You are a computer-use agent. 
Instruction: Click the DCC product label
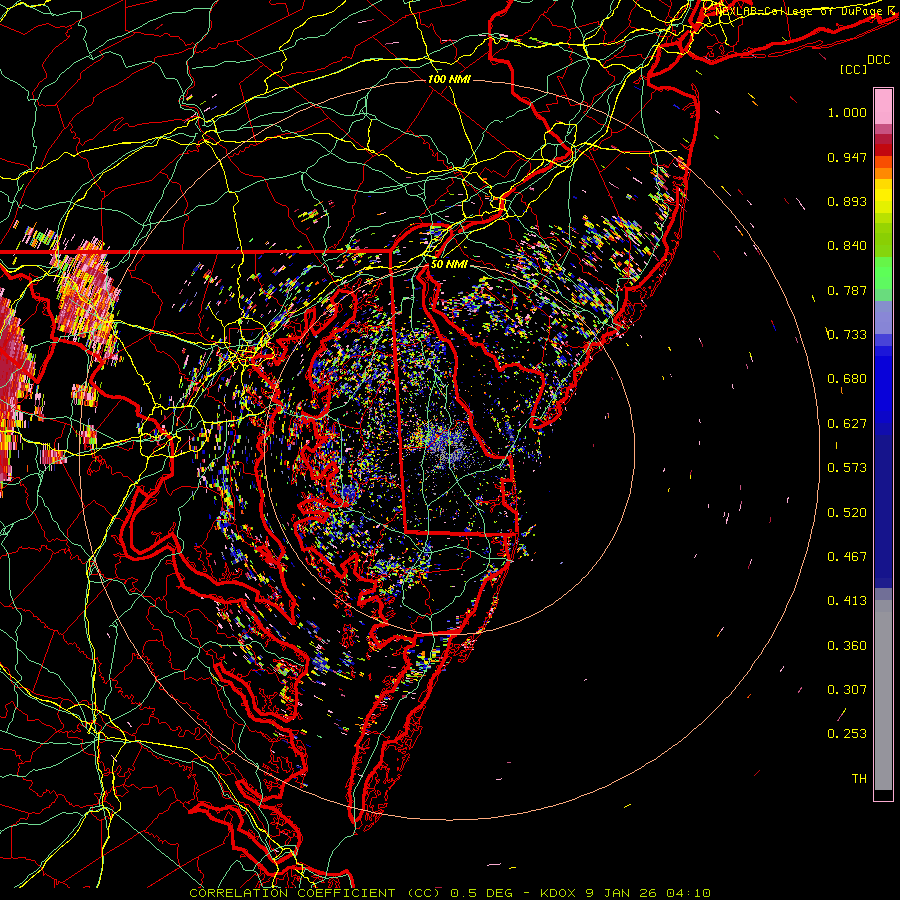click(879, 60)
